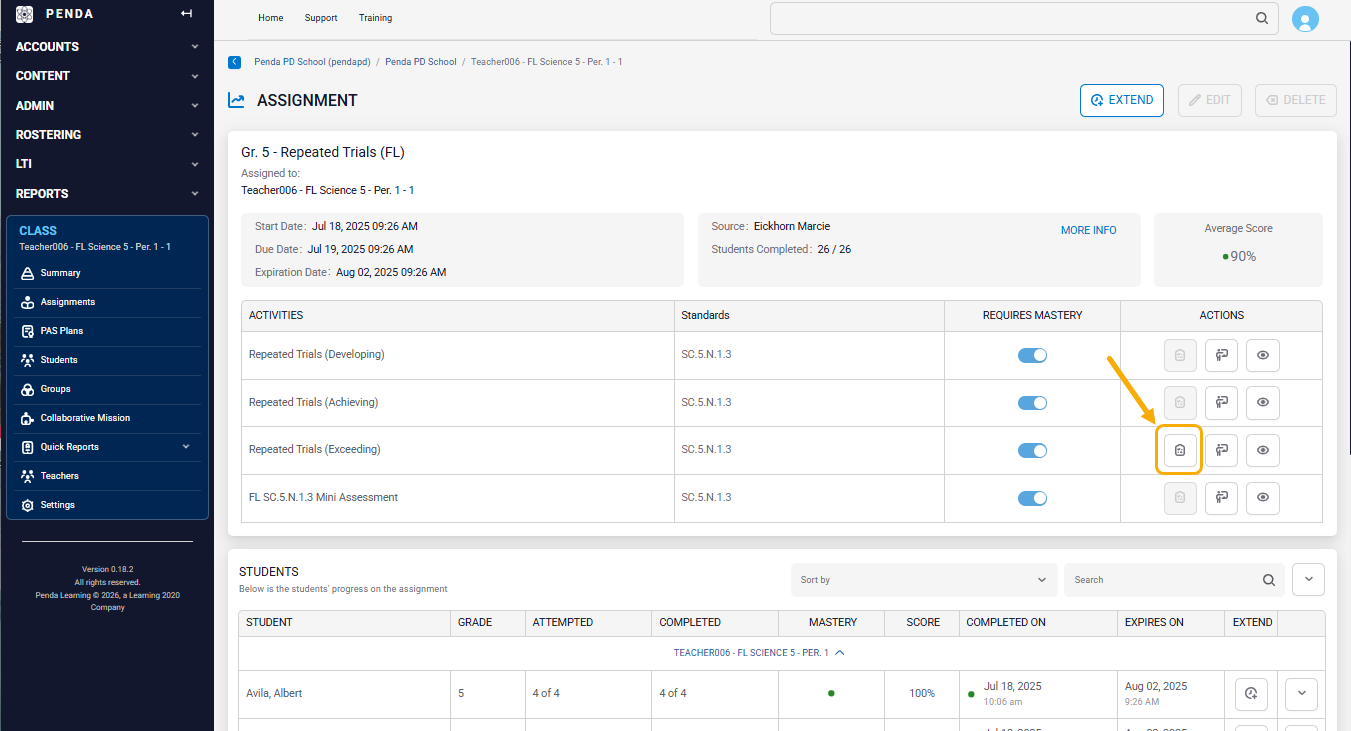Click the EDIT button
Viewport: 1351px width, 731px height.
[x=1210, y=100]
